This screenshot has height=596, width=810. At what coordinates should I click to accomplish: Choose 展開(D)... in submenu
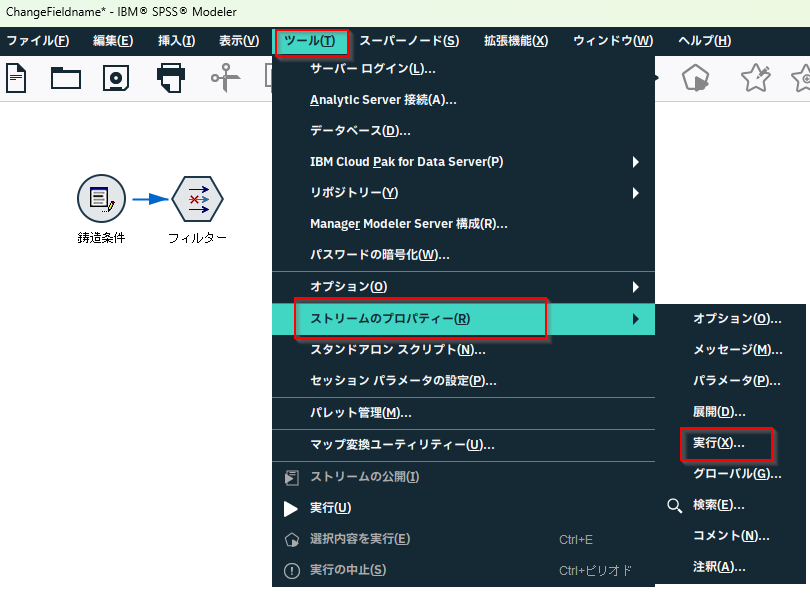pyautogui.click(x=730, y=412)
